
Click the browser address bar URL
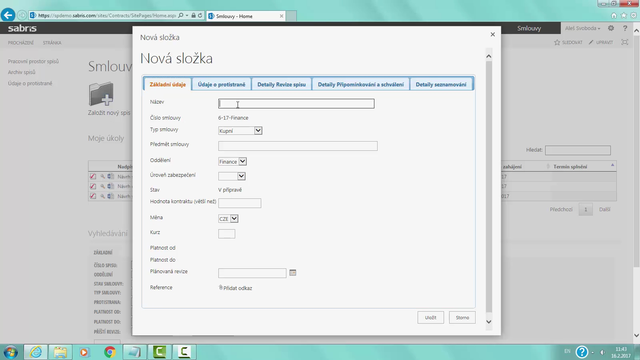(x=107, y=16)
